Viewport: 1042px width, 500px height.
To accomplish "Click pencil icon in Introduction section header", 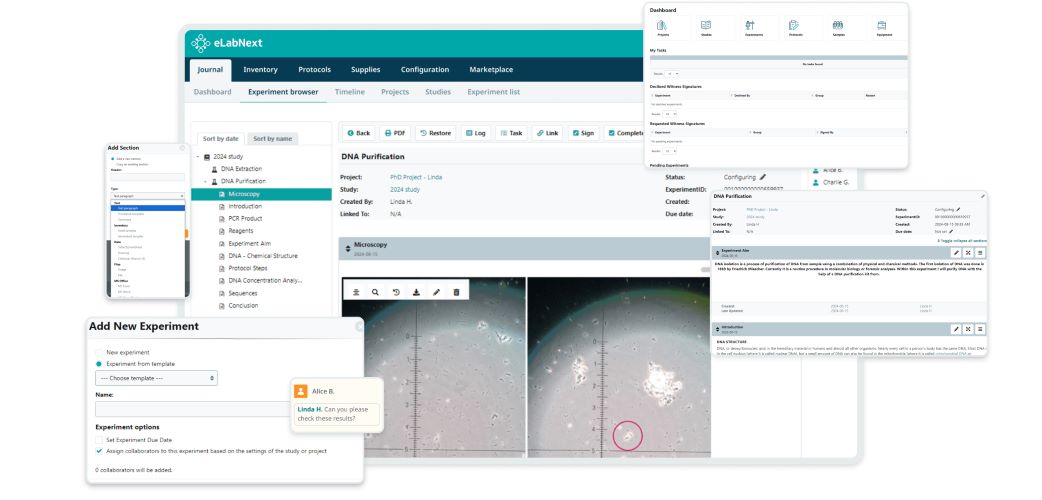I will click(956, 328).
